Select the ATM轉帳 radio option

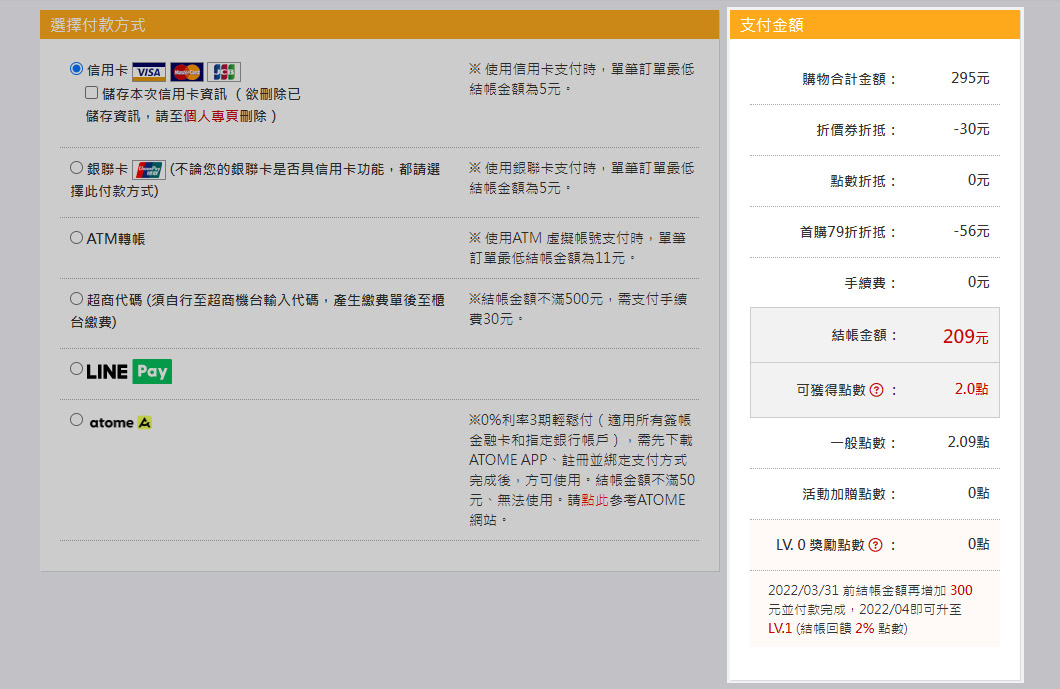[x=76, y=238]
